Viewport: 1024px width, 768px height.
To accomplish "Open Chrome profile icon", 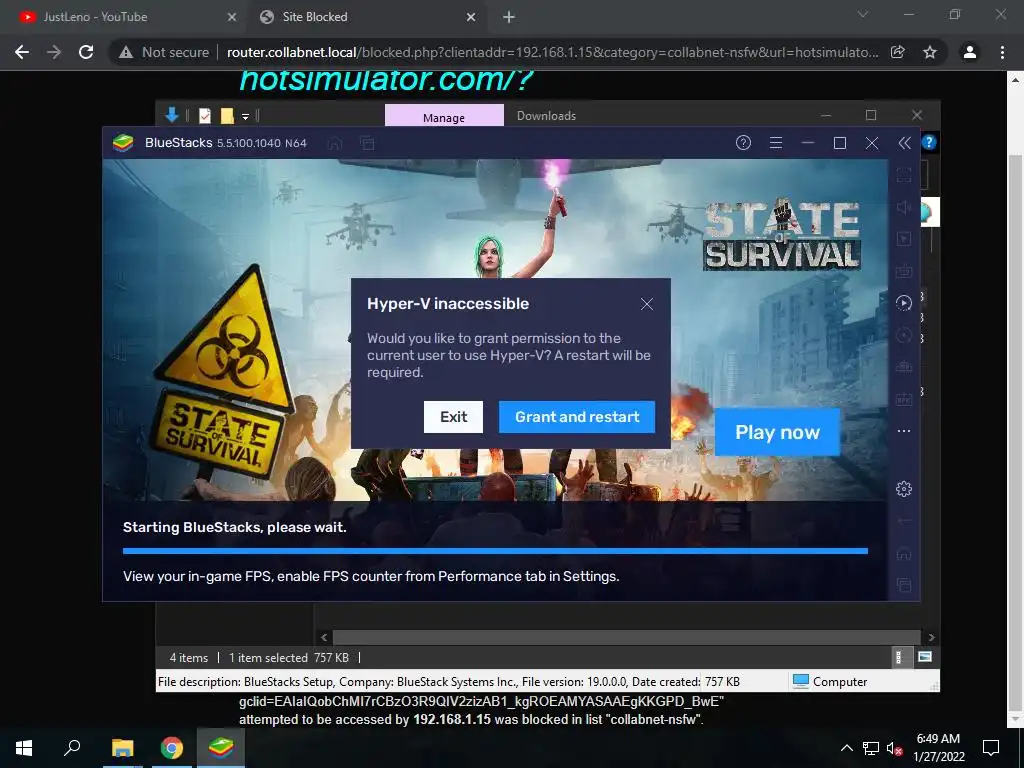I will [x=970, y=52].
